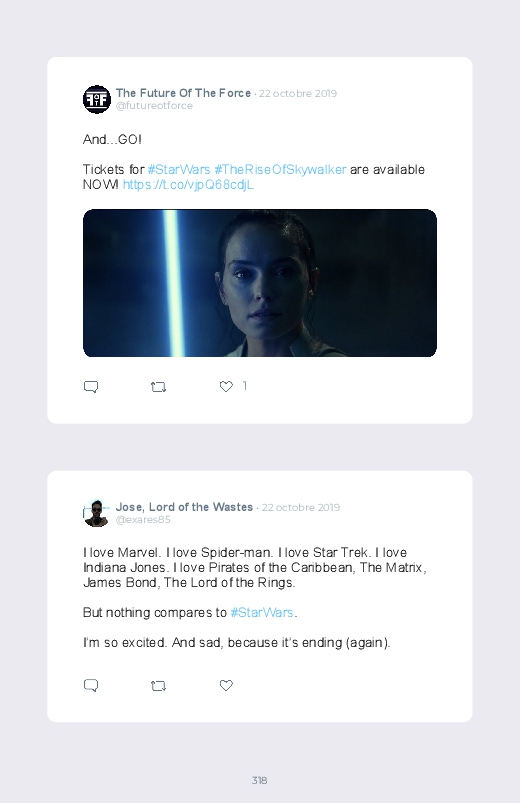Open Jose's tweet 22 octobre 2019 timestamp
The image size is (520, 803).
(301, 507)
